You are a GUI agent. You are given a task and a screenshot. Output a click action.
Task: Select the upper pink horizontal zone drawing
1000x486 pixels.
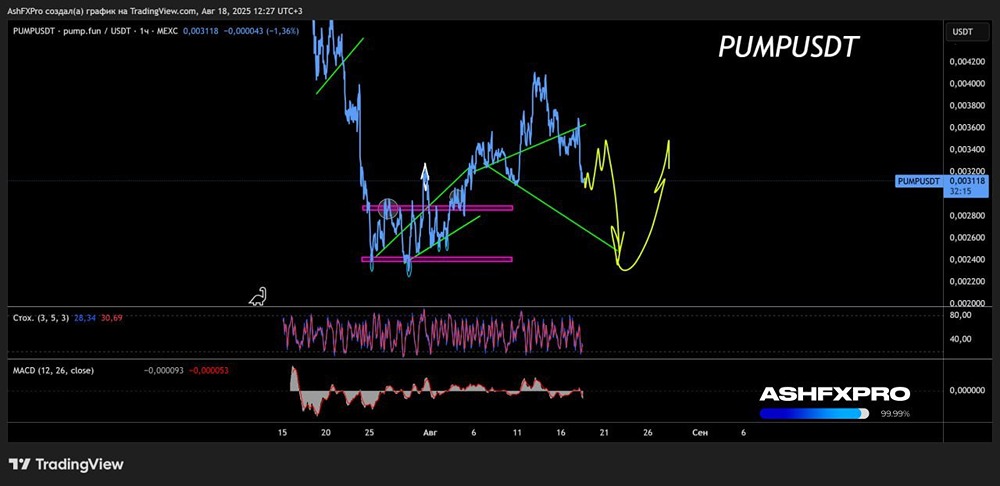point(438,208)
